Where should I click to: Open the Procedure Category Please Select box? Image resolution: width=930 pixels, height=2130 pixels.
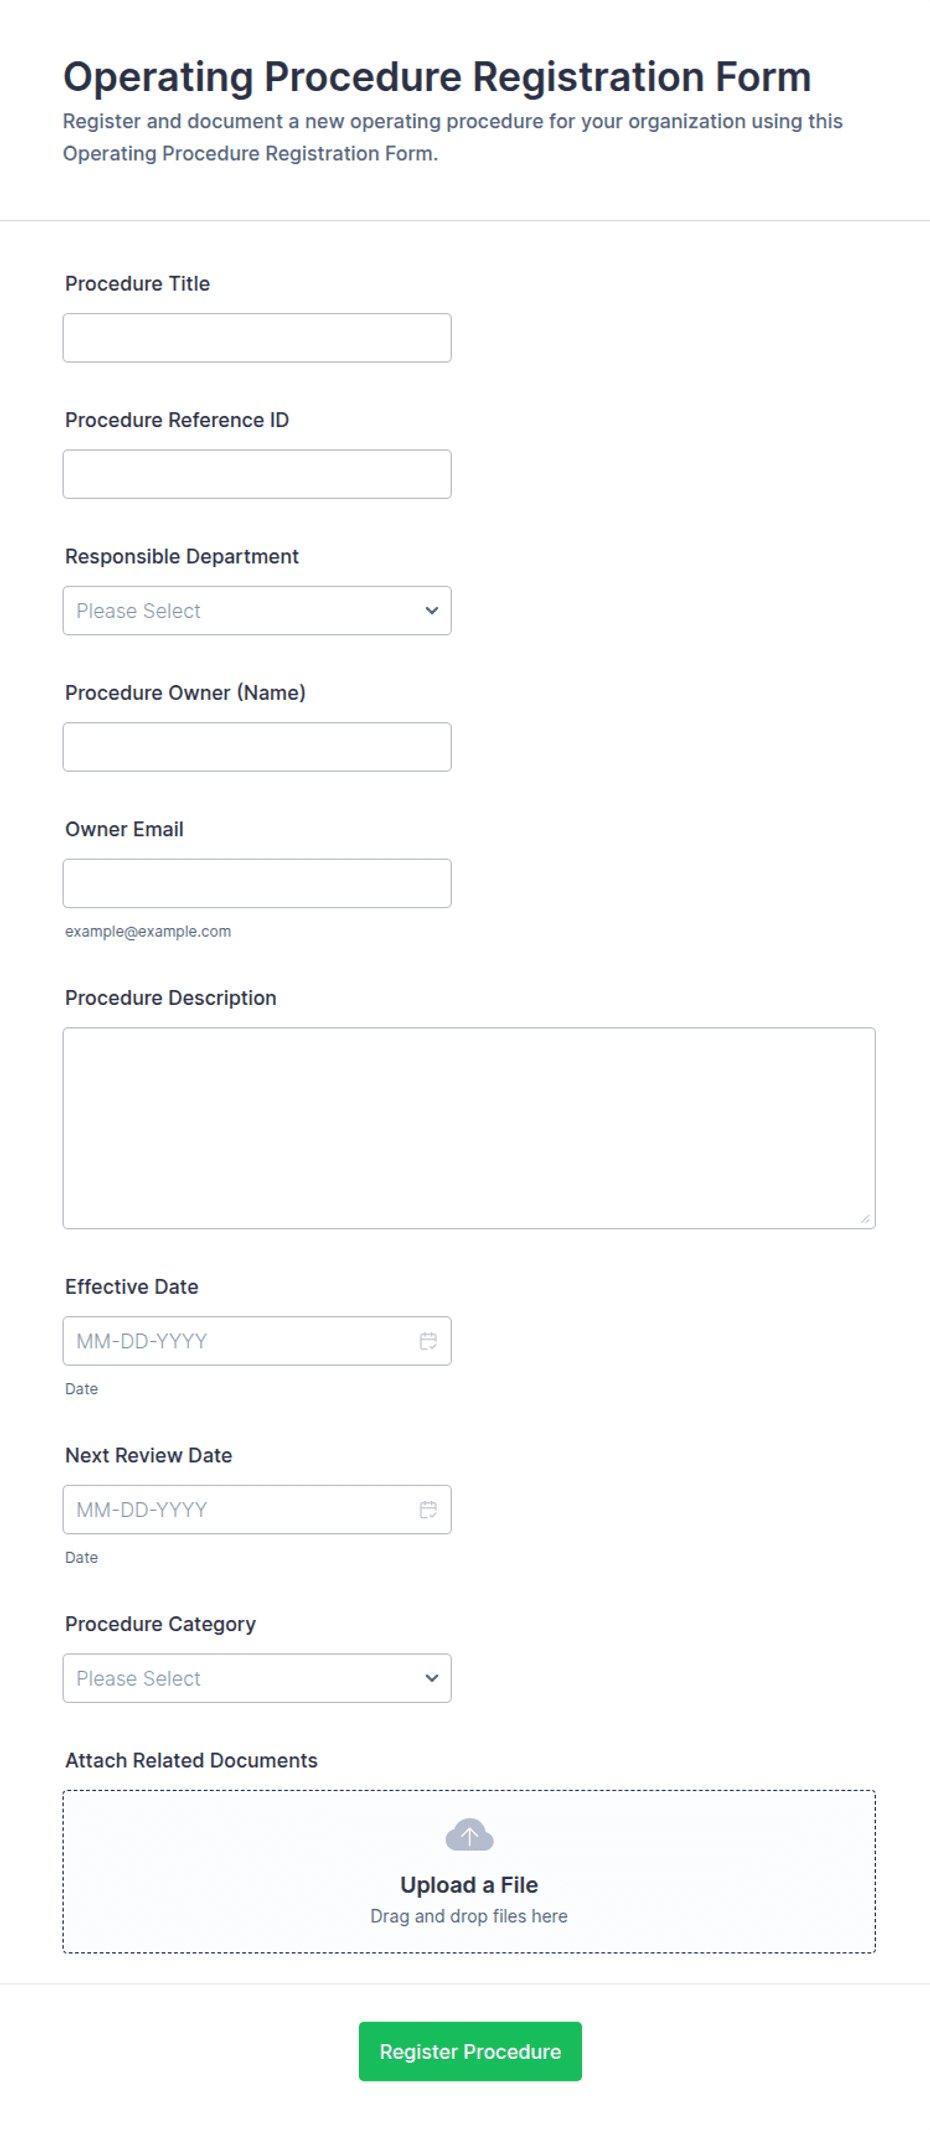click(257, 1678)
